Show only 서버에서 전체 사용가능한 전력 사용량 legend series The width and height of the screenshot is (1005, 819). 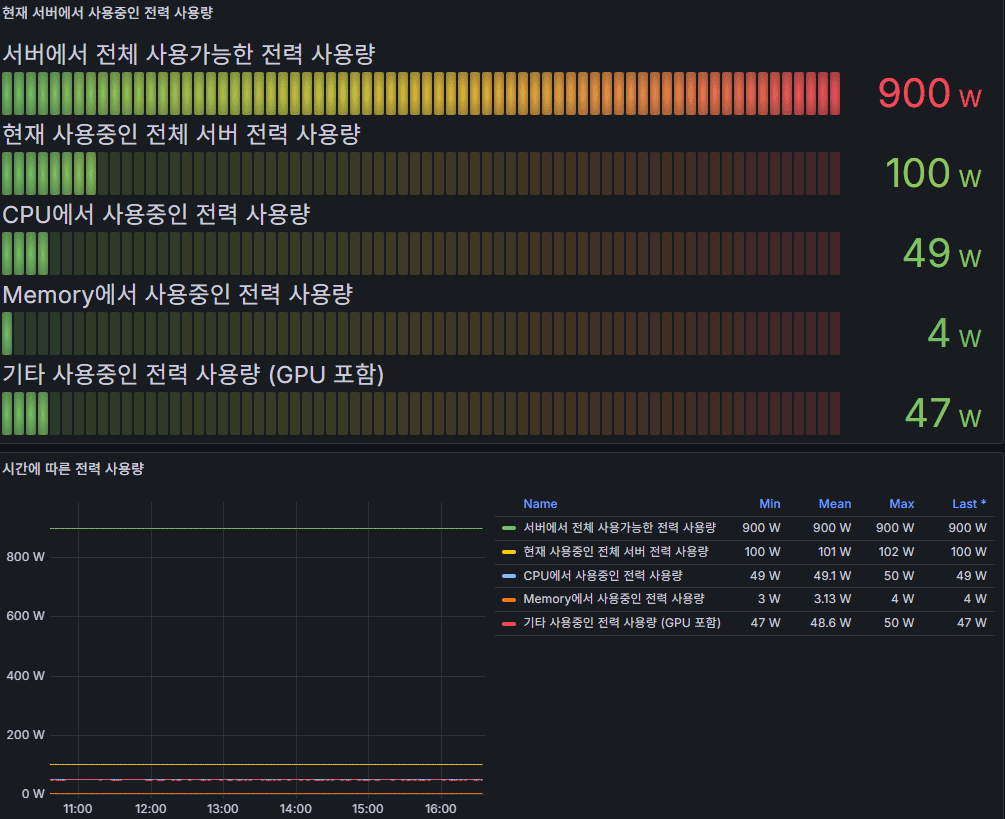coord(619,528)
